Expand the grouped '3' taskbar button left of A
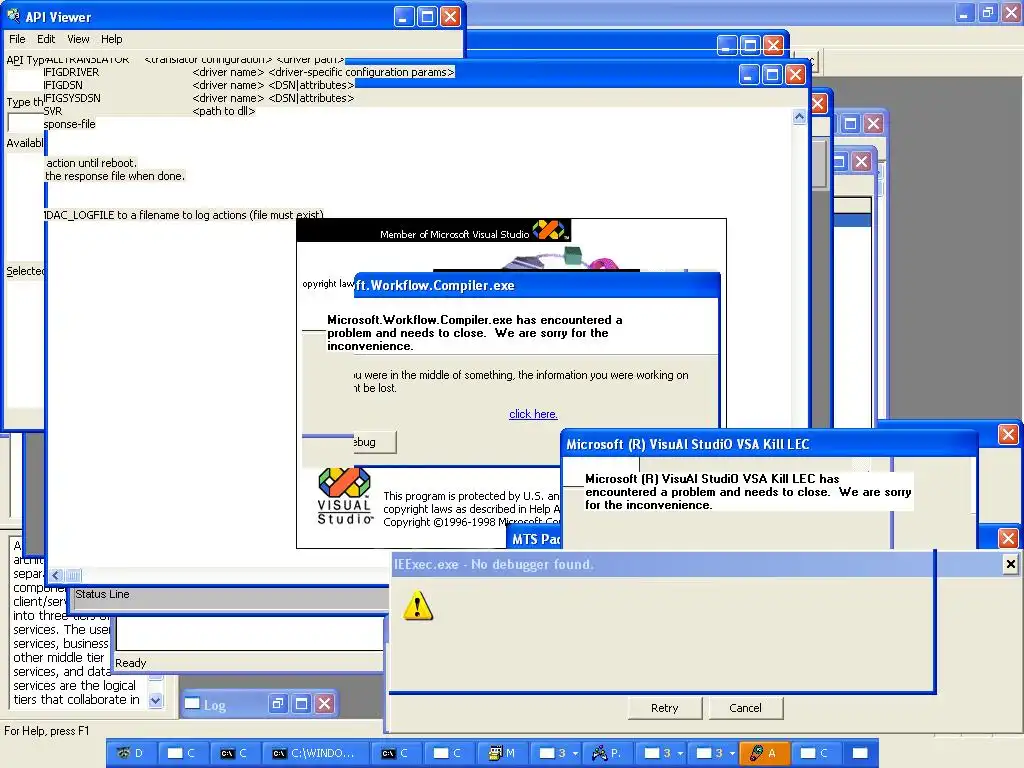Image resolution: width=1024 pixels, height=768 pixels. pos(714,753)
